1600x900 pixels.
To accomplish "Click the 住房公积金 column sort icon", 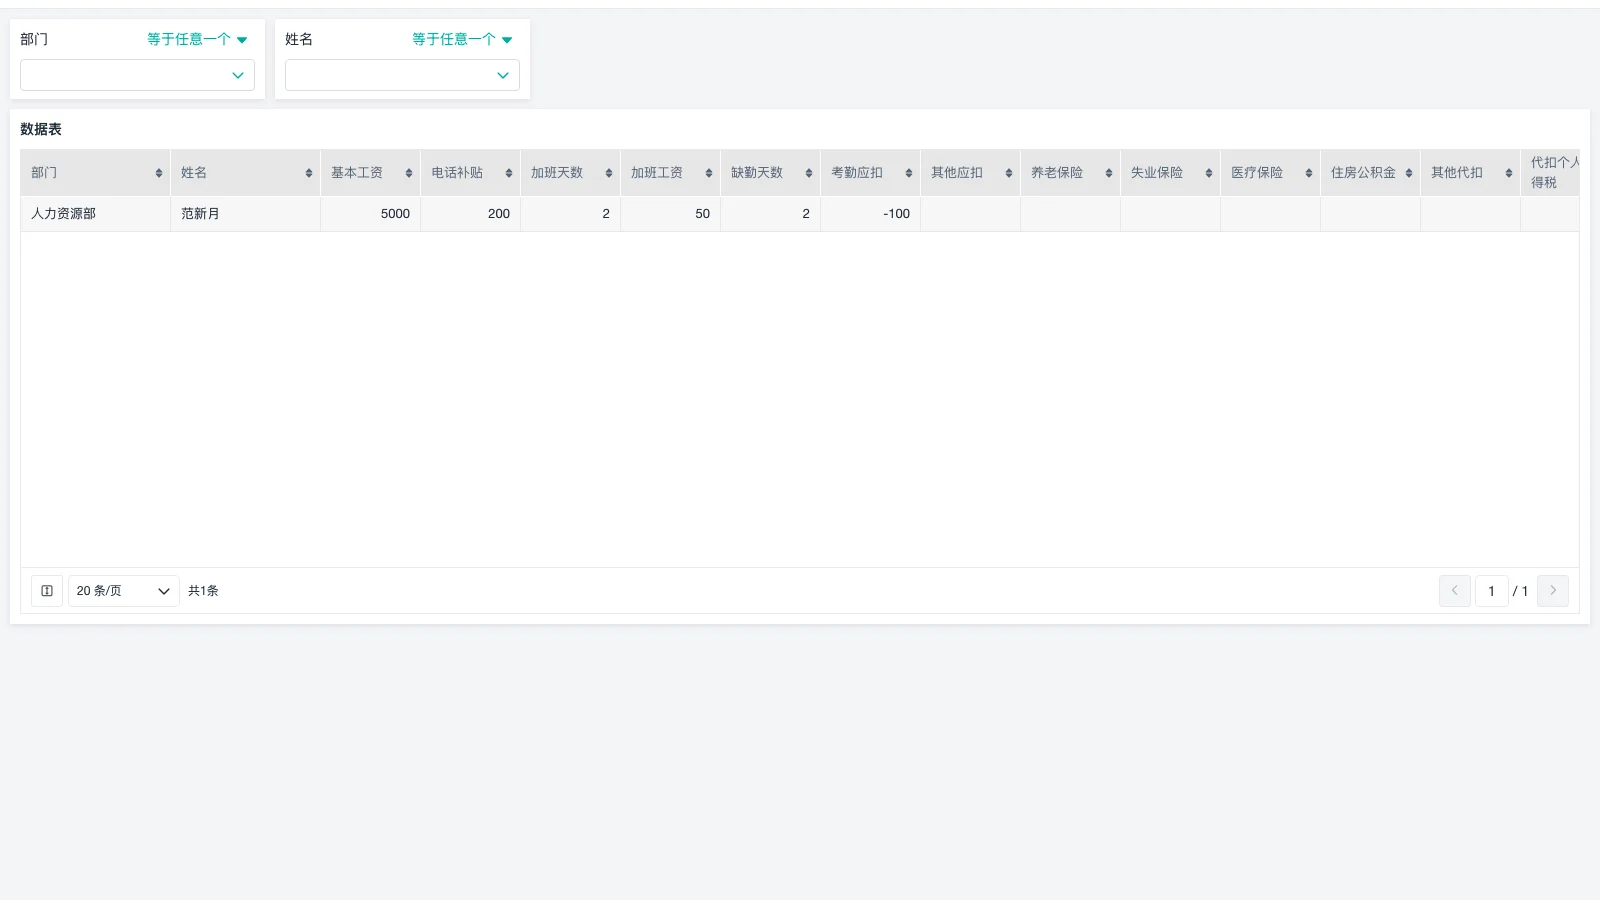I will click(x=1409, y=173).
